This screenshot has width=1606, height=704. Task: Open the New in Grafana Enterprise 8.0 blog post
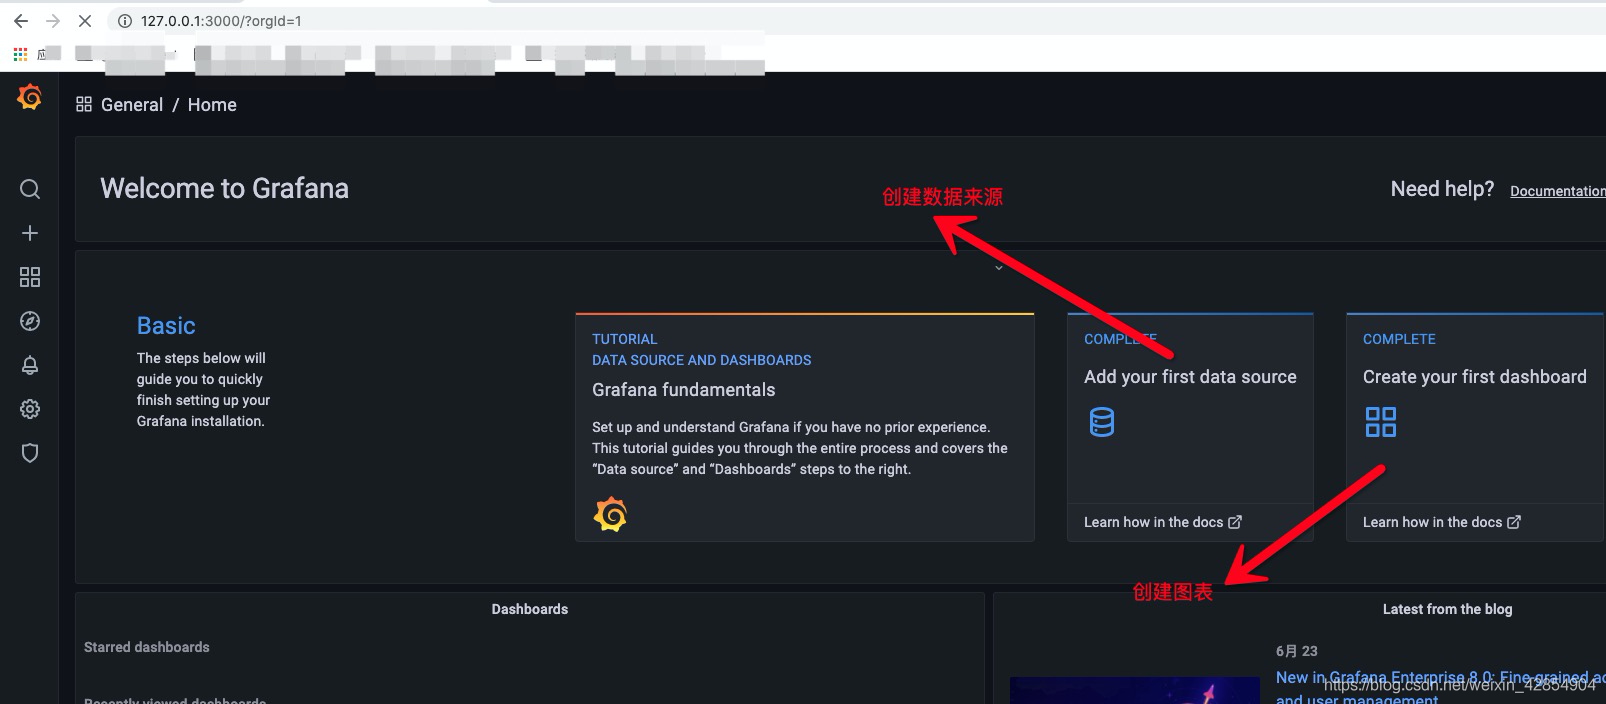(x=1440, y=688)
